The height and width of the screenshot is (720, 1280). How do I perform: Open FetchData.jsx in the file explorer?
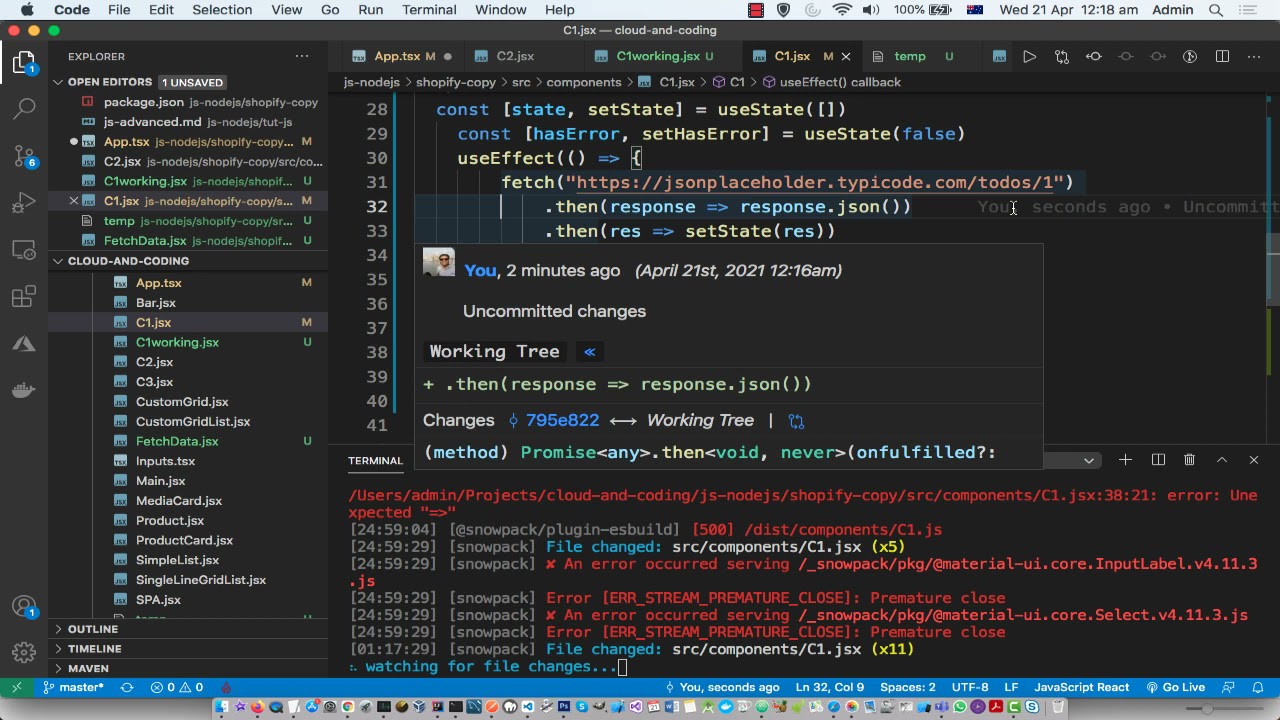point(177,441)
